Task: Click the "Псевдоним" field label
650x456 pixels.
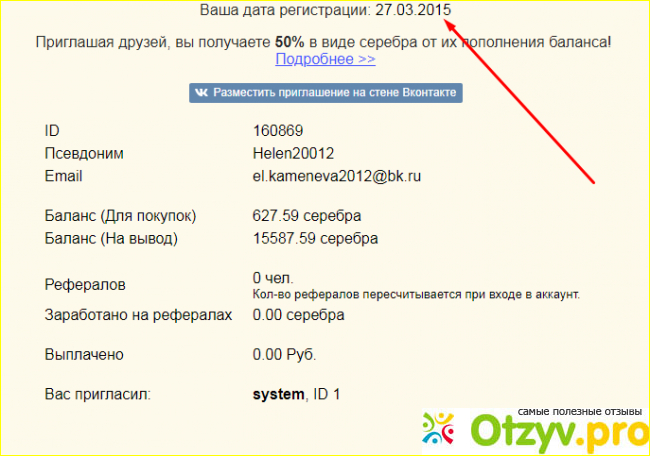Action: click(x=91, y=153)
